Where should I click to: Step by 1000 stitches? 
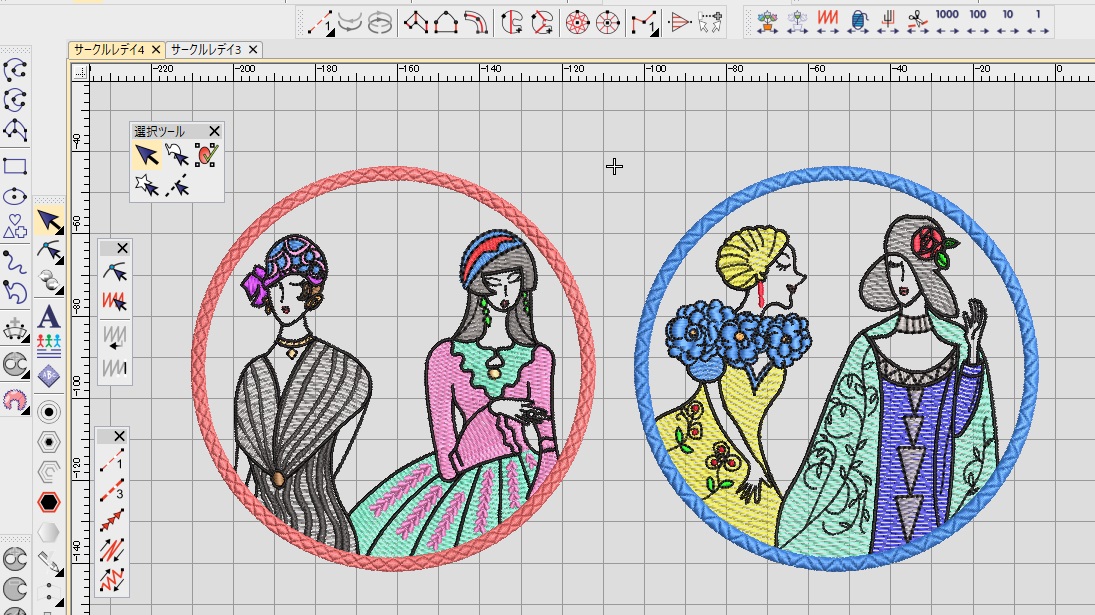coord(947,22)
